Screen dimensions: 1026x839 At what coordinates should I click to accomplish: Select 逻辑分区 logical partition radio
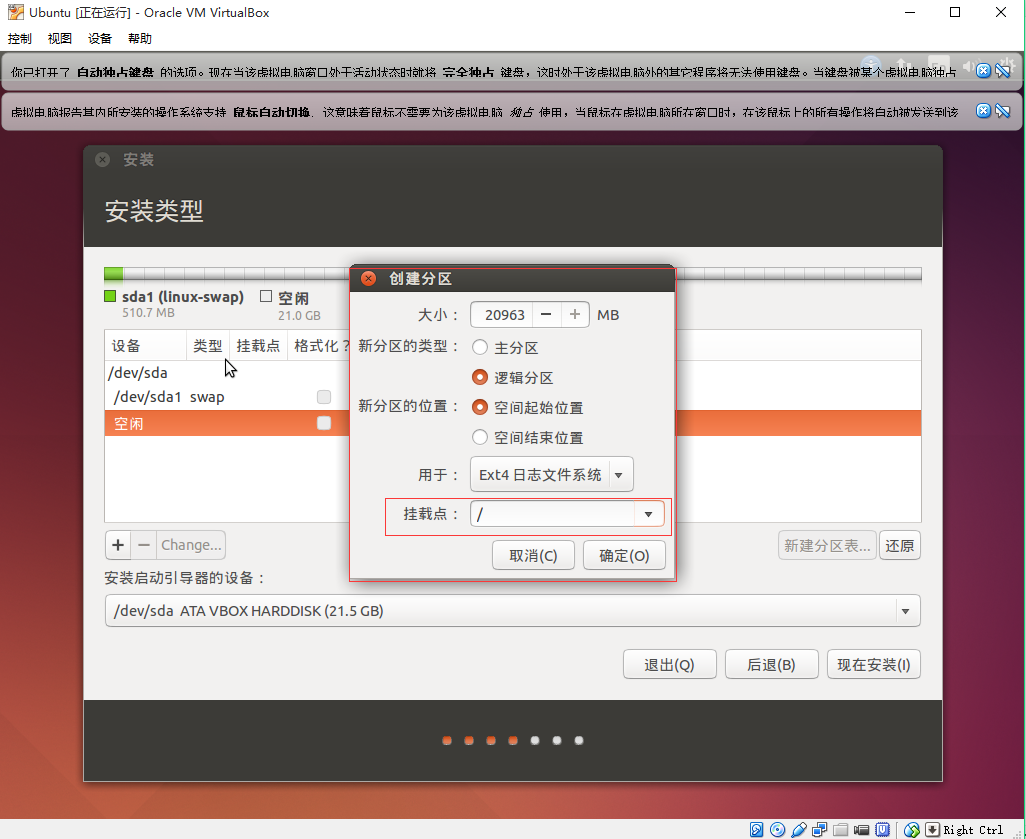(480, 377)
